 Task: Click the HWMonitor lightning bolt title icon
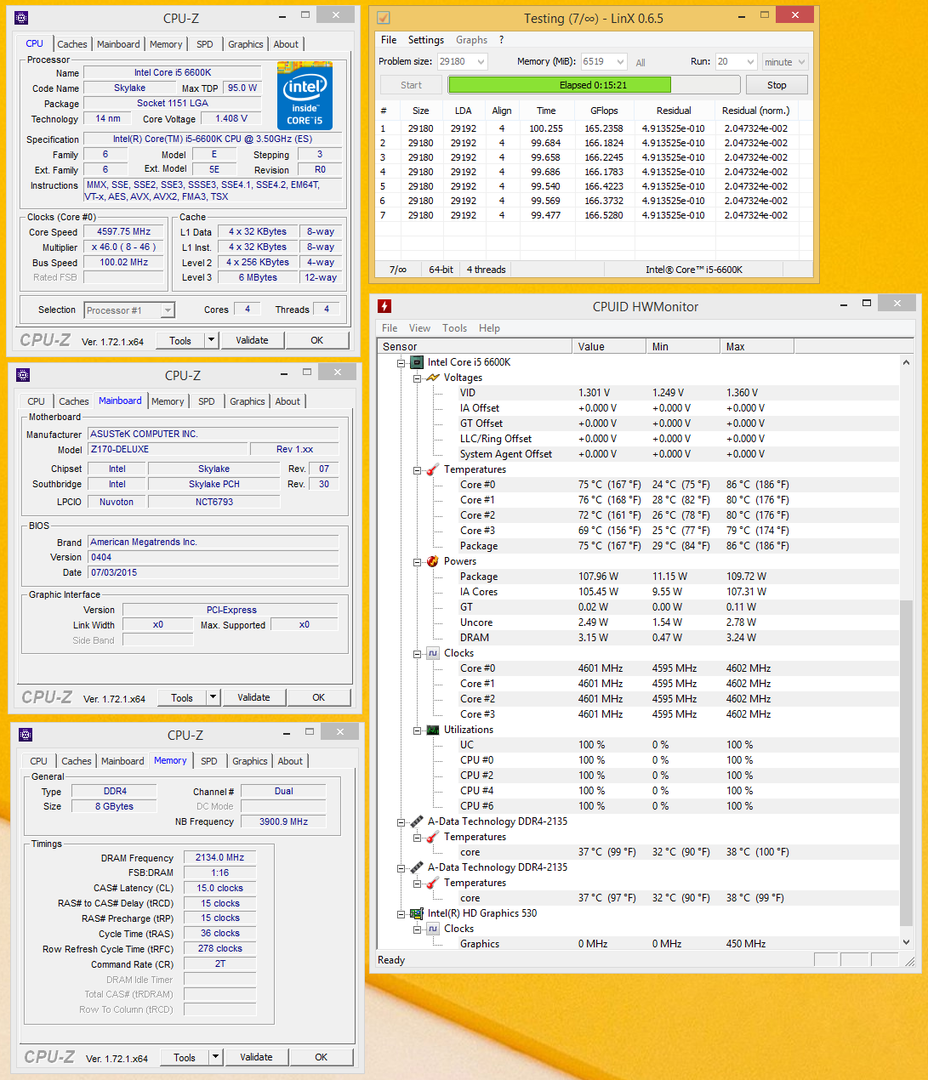(x=385, y=306)
